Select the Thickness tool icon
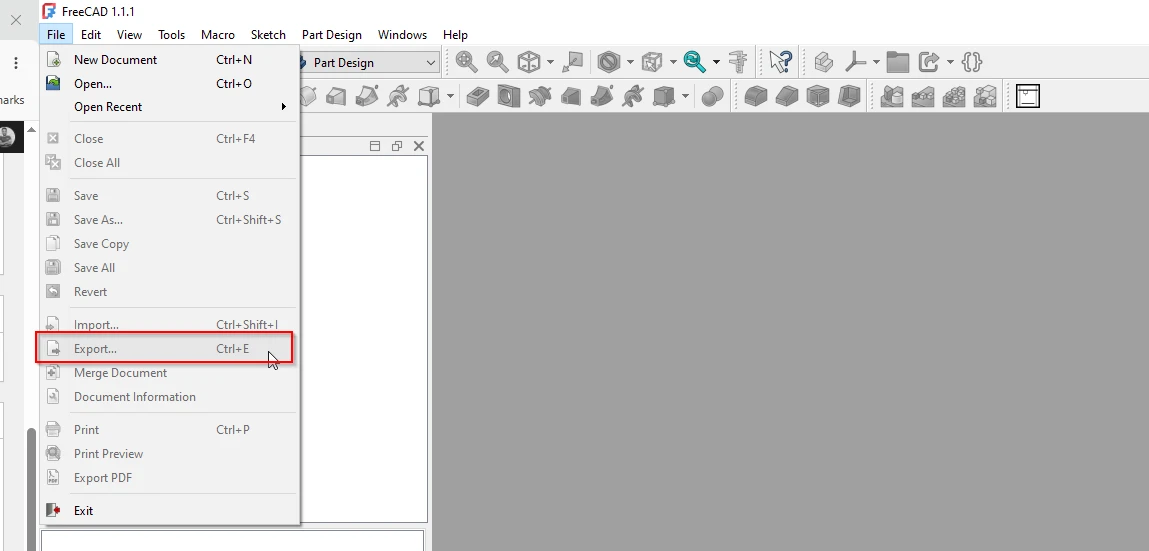 pyautogui.click(x=849, y=96)
